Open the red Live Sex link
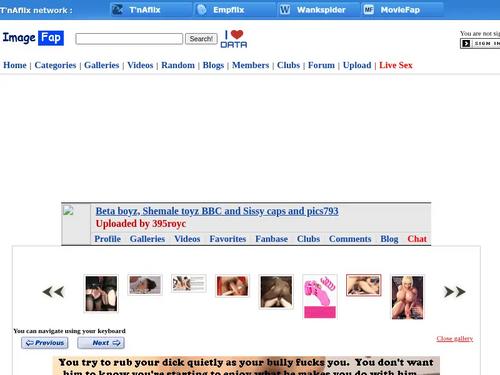Viewport: 500px width, 375px height. pos(396,65)
